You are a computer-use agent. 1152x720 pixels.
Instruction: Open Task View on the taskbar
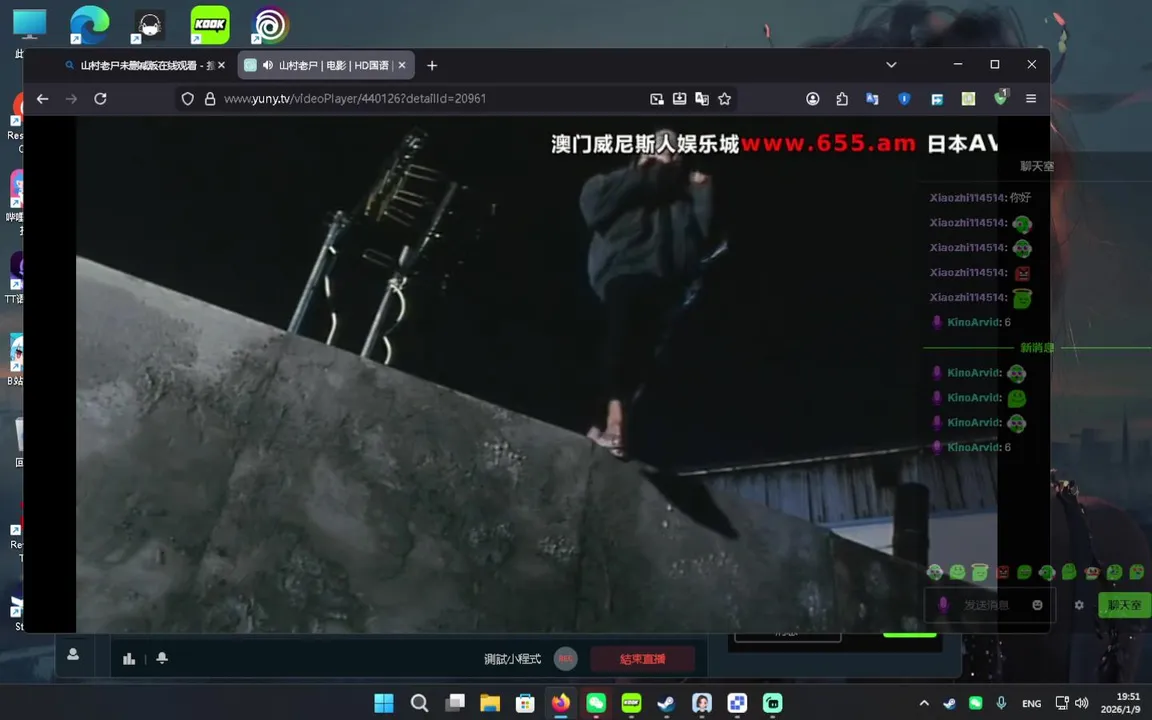tap(455, 703)
